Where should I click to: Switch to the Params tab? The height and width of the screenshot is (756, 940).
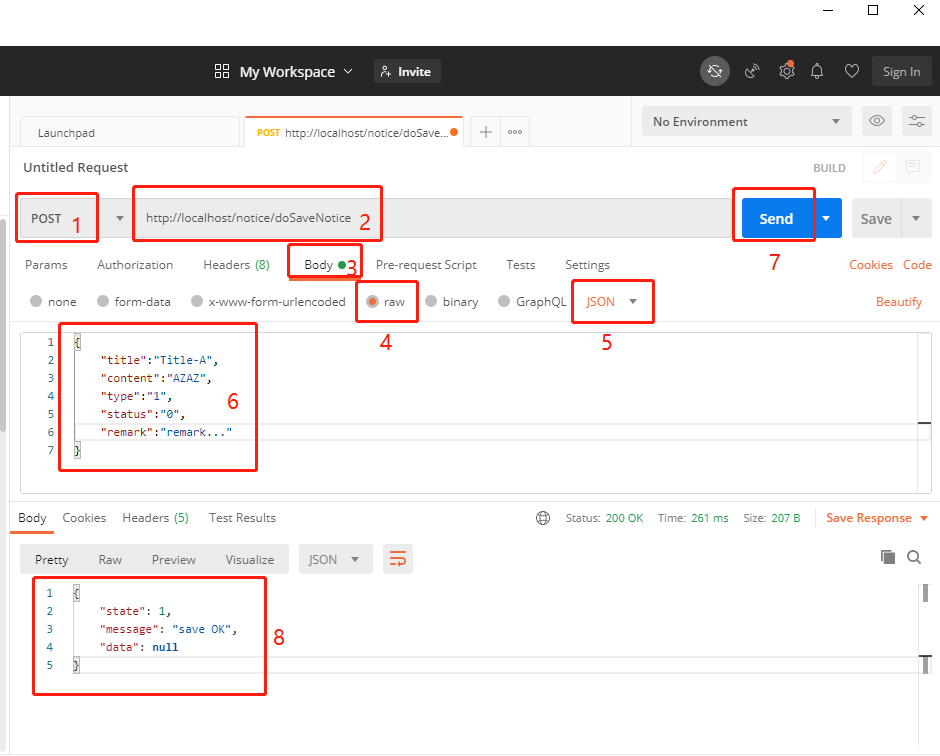tap(46, 264)
